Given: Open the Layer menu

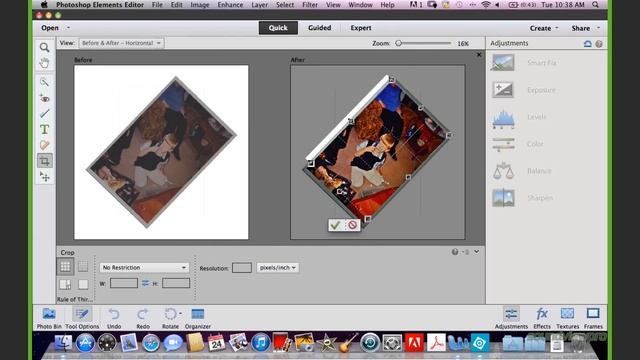Looking at the screenshot, I should point(260,5).
